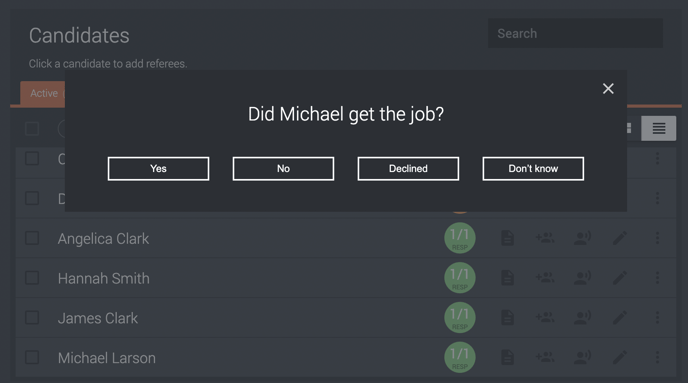Open more options for James Clark
Viewport: 688px width, 383px height.
point(657,318)
